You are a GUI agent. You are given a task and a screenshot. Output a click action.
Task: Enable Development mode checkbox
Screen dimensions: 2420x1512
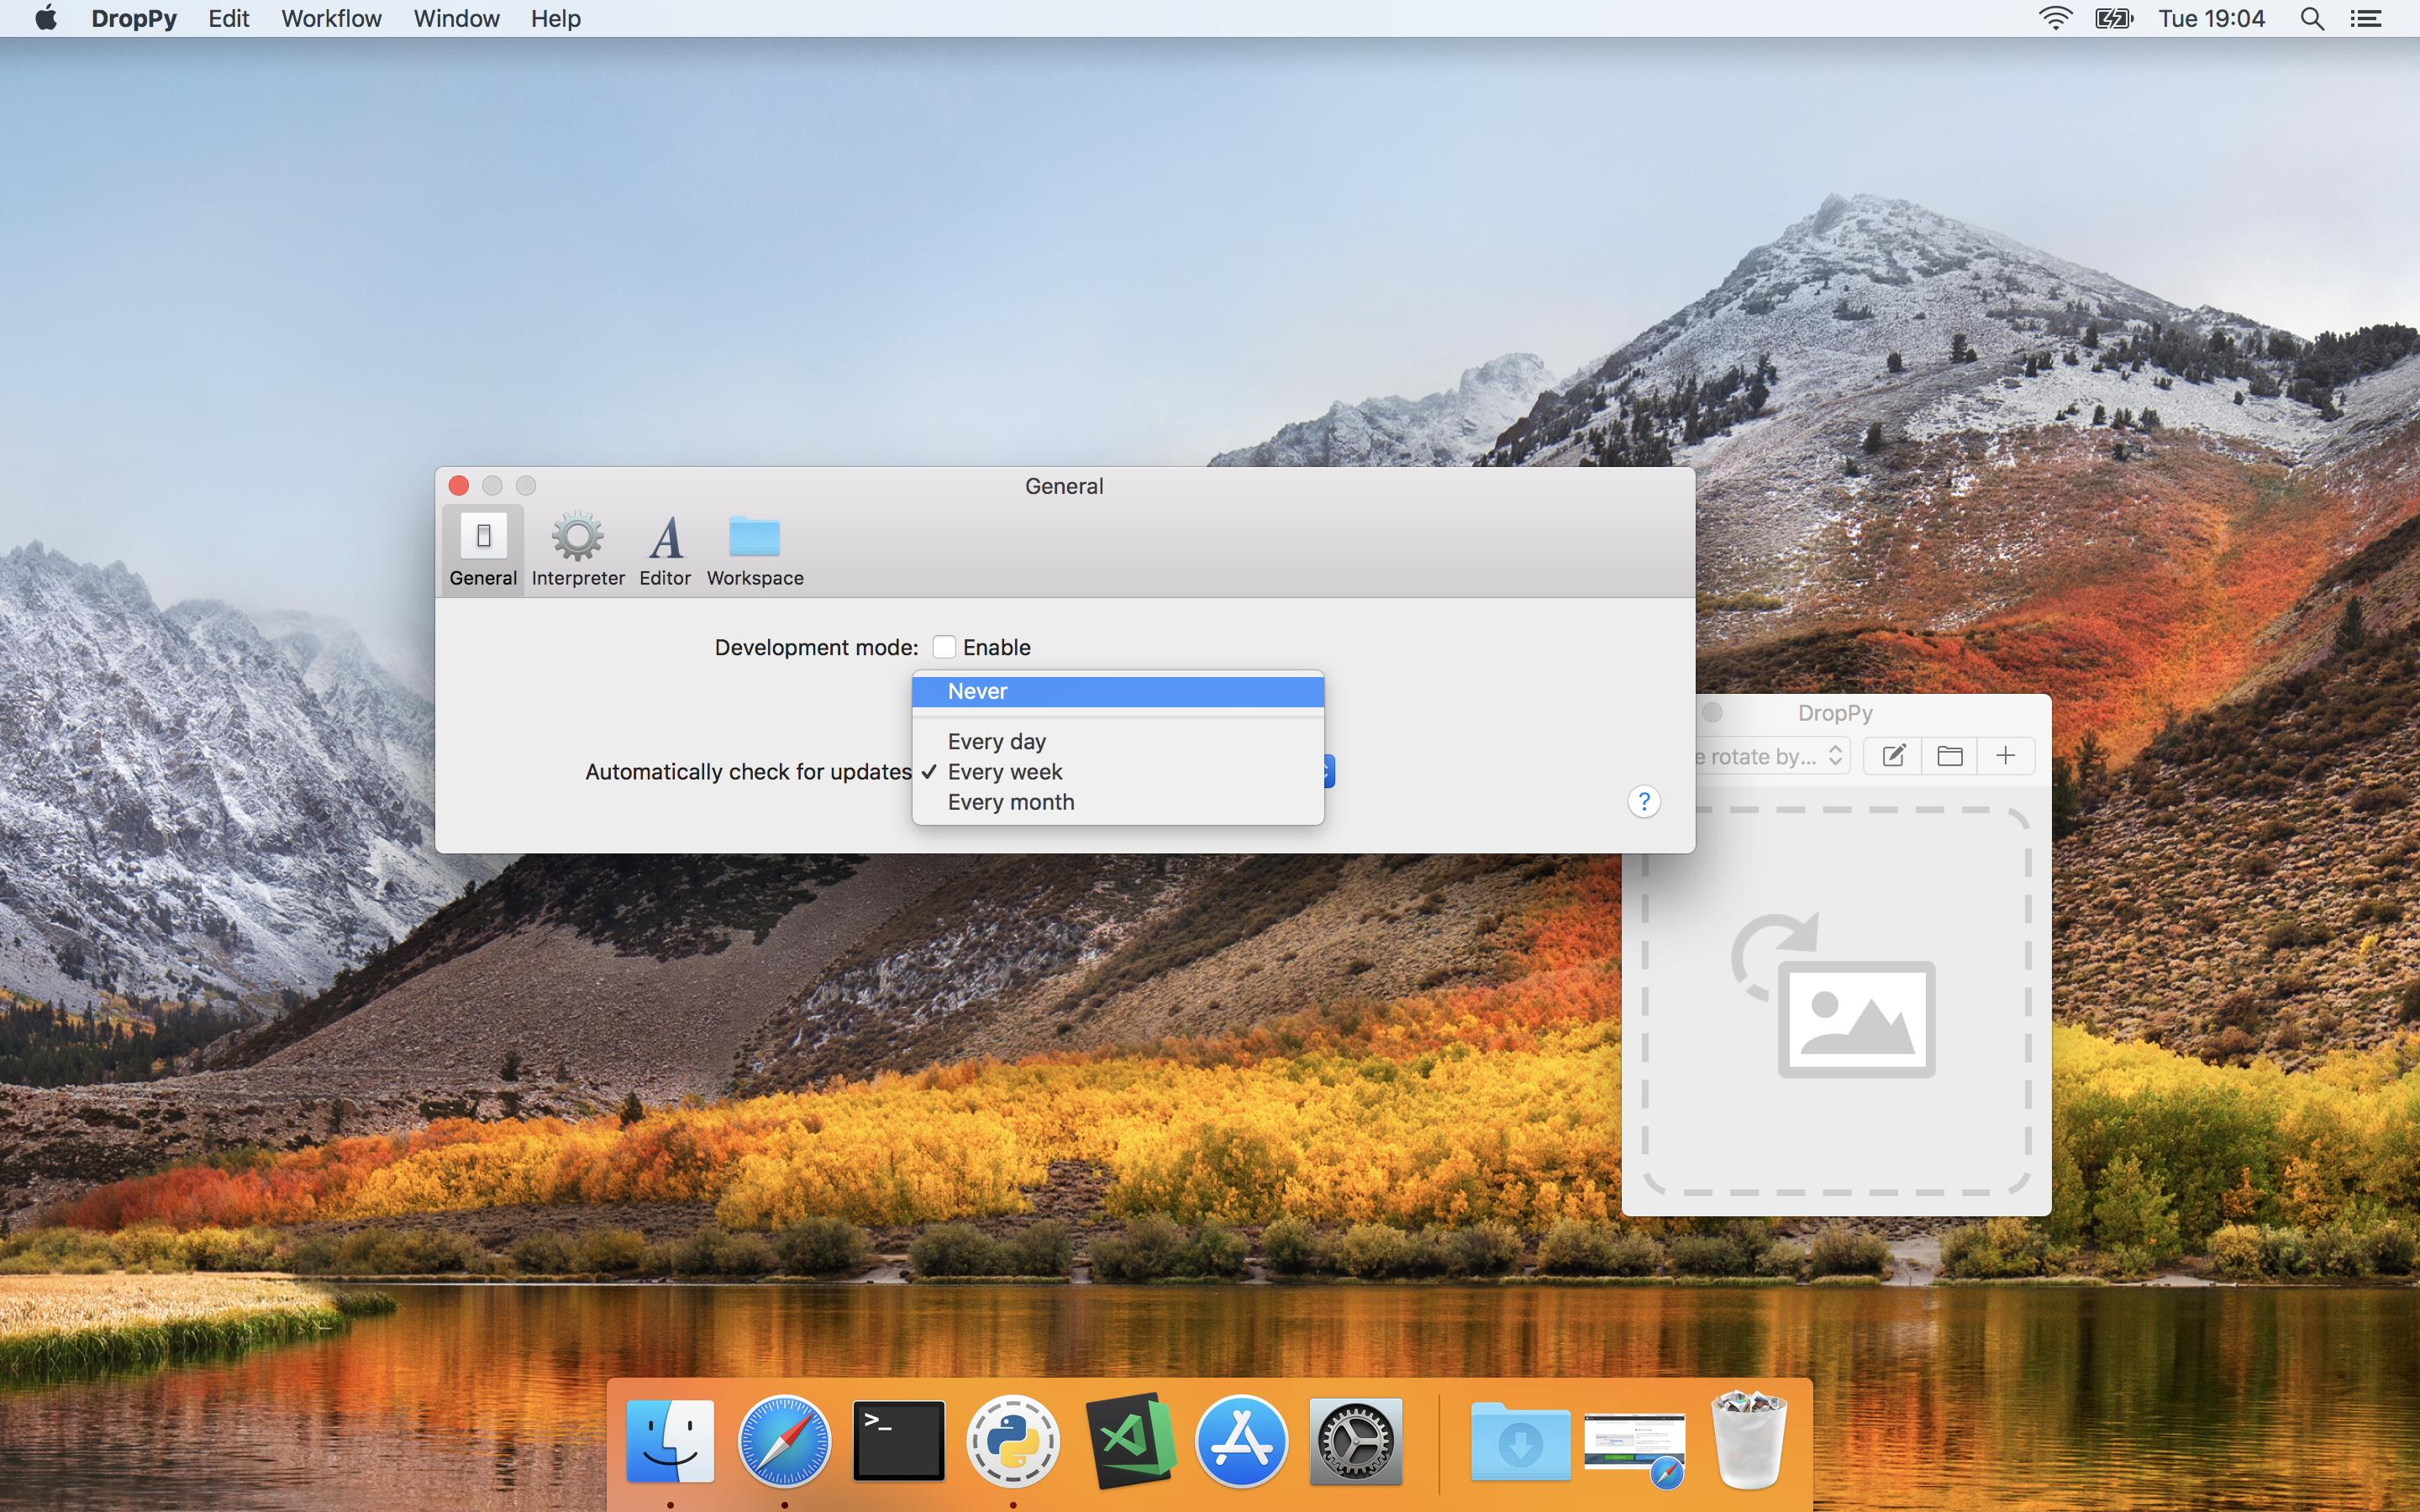[x=944, y=647]
